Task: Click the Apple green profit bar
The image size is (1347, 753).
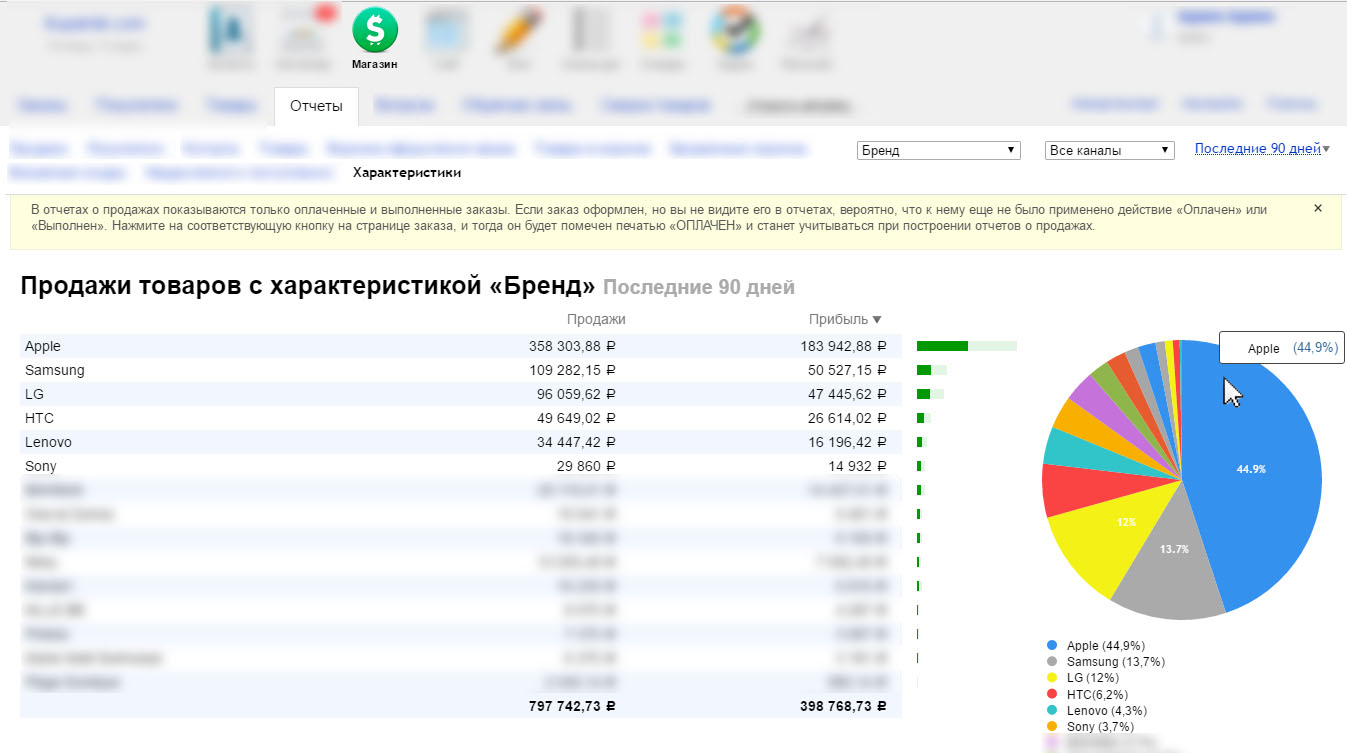Action: 942,346
